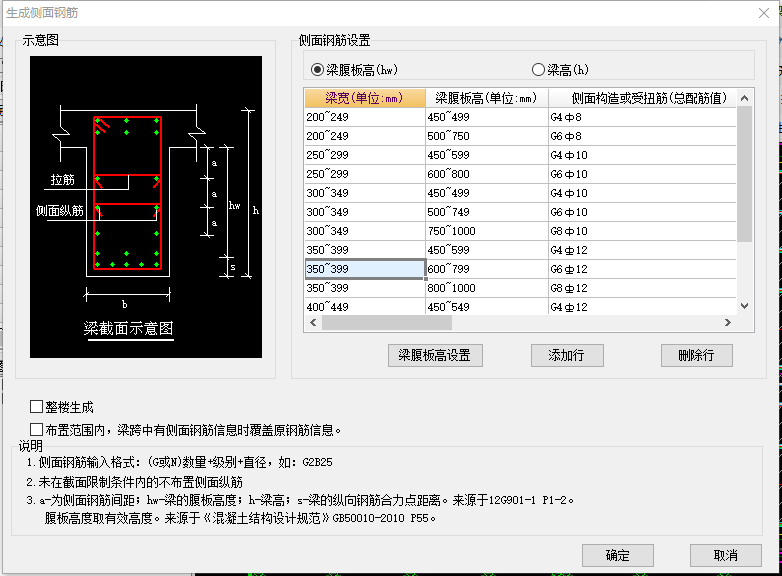Select cell G6 Φ8 in second row
782x576 pixels.
(x=642, y=136)
